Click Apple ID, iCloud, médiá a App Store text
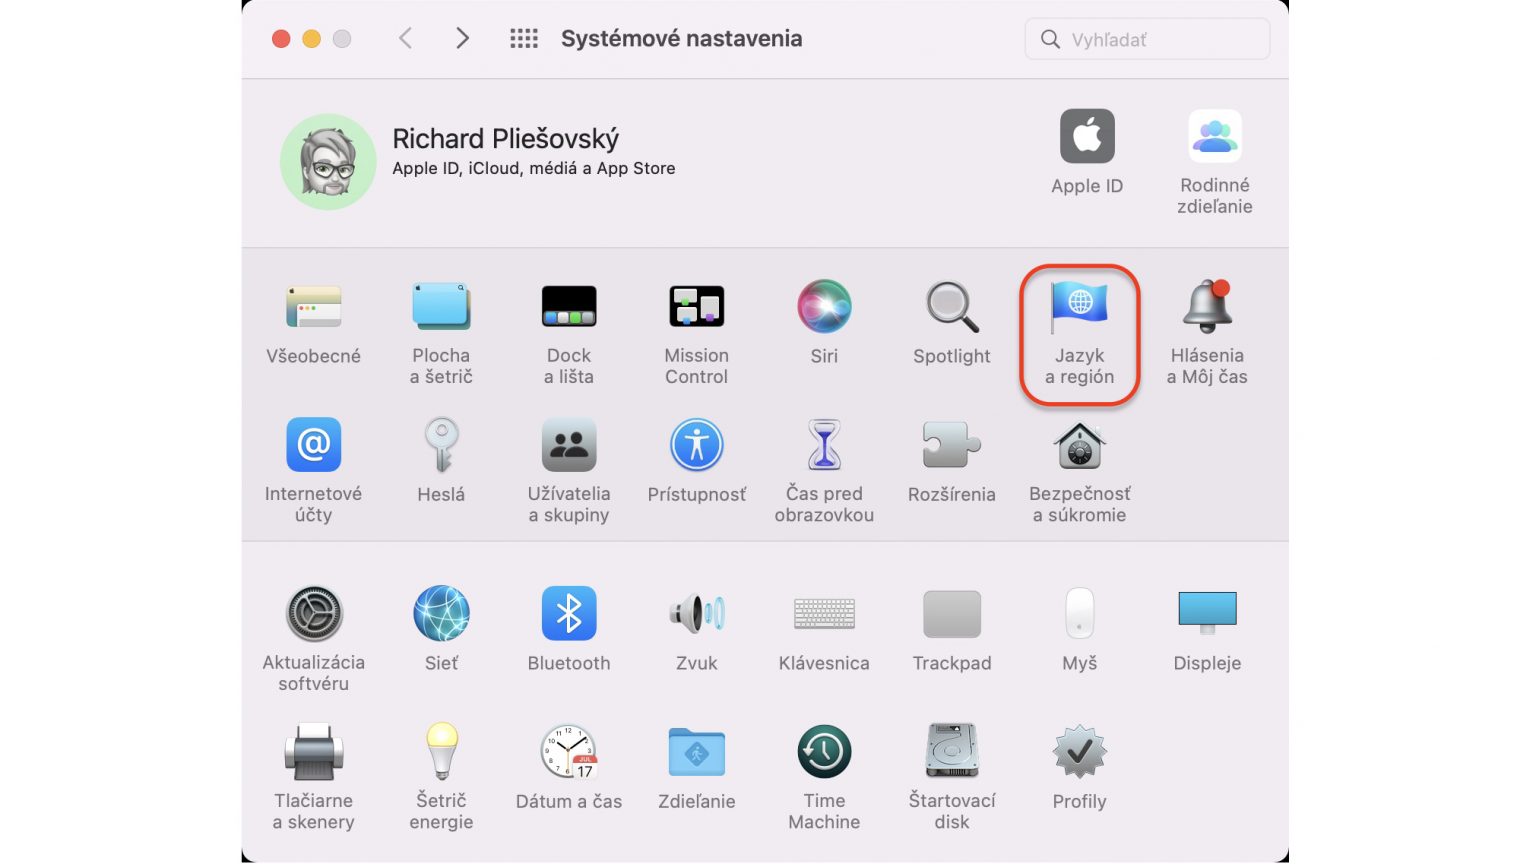The image size is (1536, 864). coord(533,168)
